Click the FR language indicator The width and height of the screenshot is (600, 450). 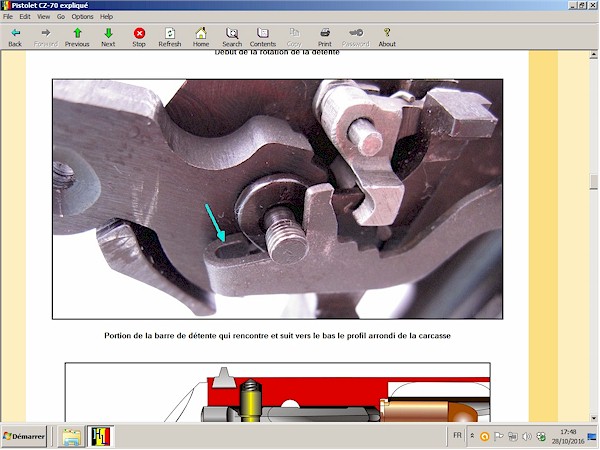tap(457, 435)
